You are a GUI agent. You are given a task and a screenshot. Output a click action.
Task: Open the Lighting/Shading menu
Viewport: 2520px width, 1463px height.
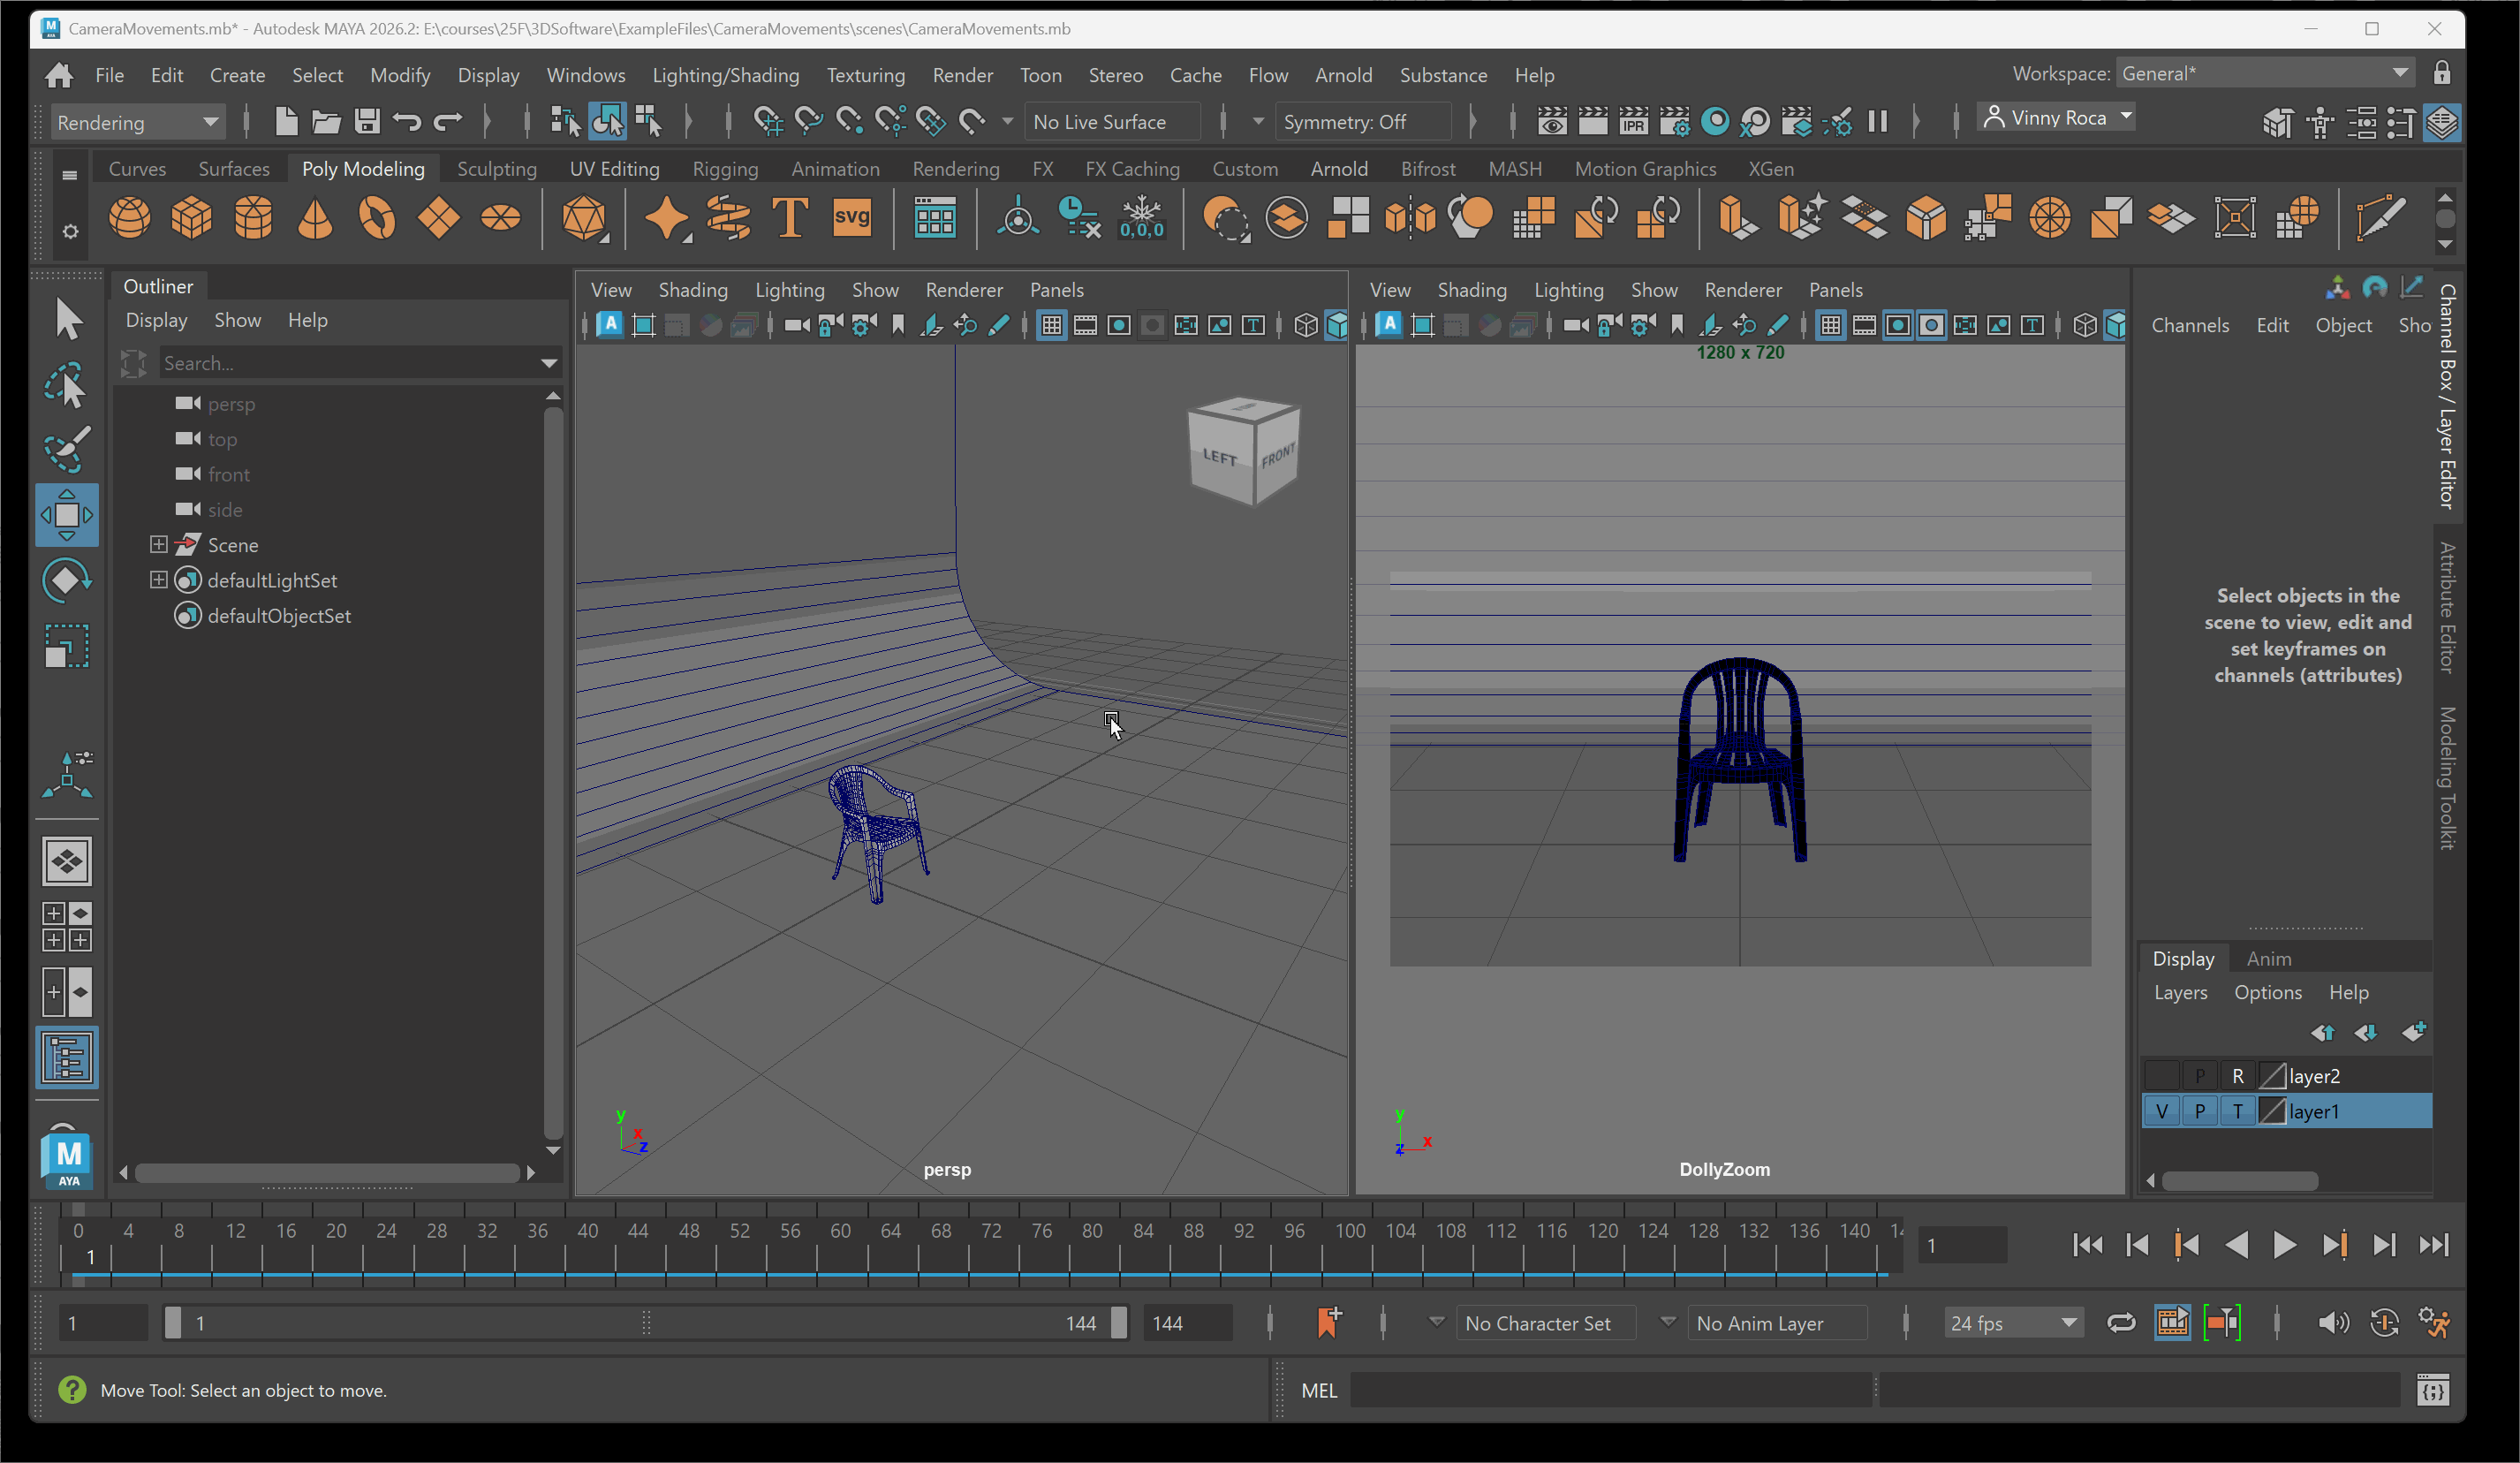pyautogui.click(x=725, y=75)
